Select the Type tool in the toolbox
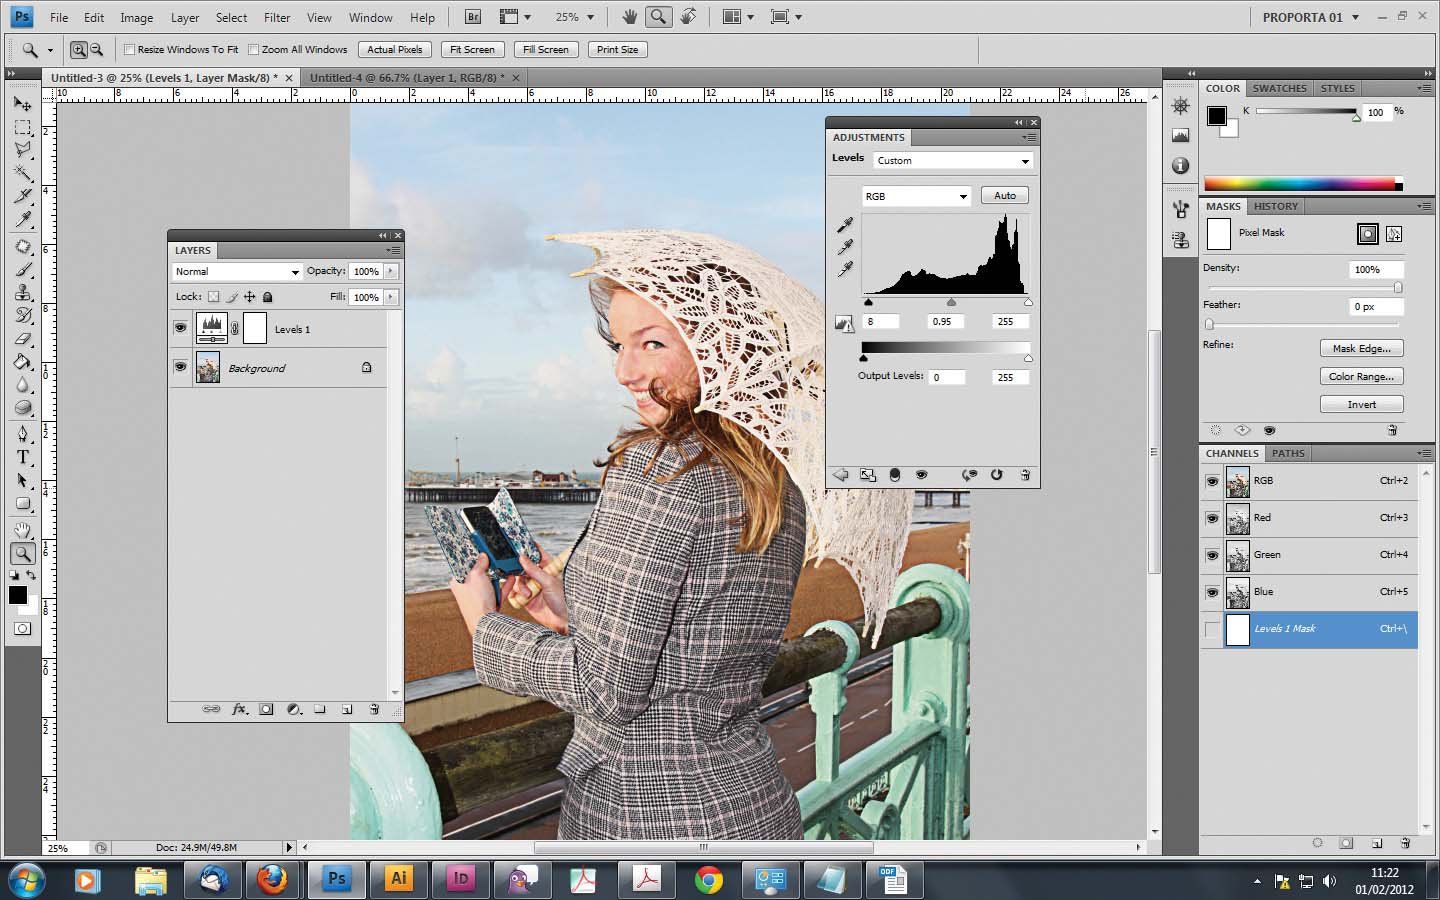Screen dimensions: 1440x900 click(x=22, y=458)
